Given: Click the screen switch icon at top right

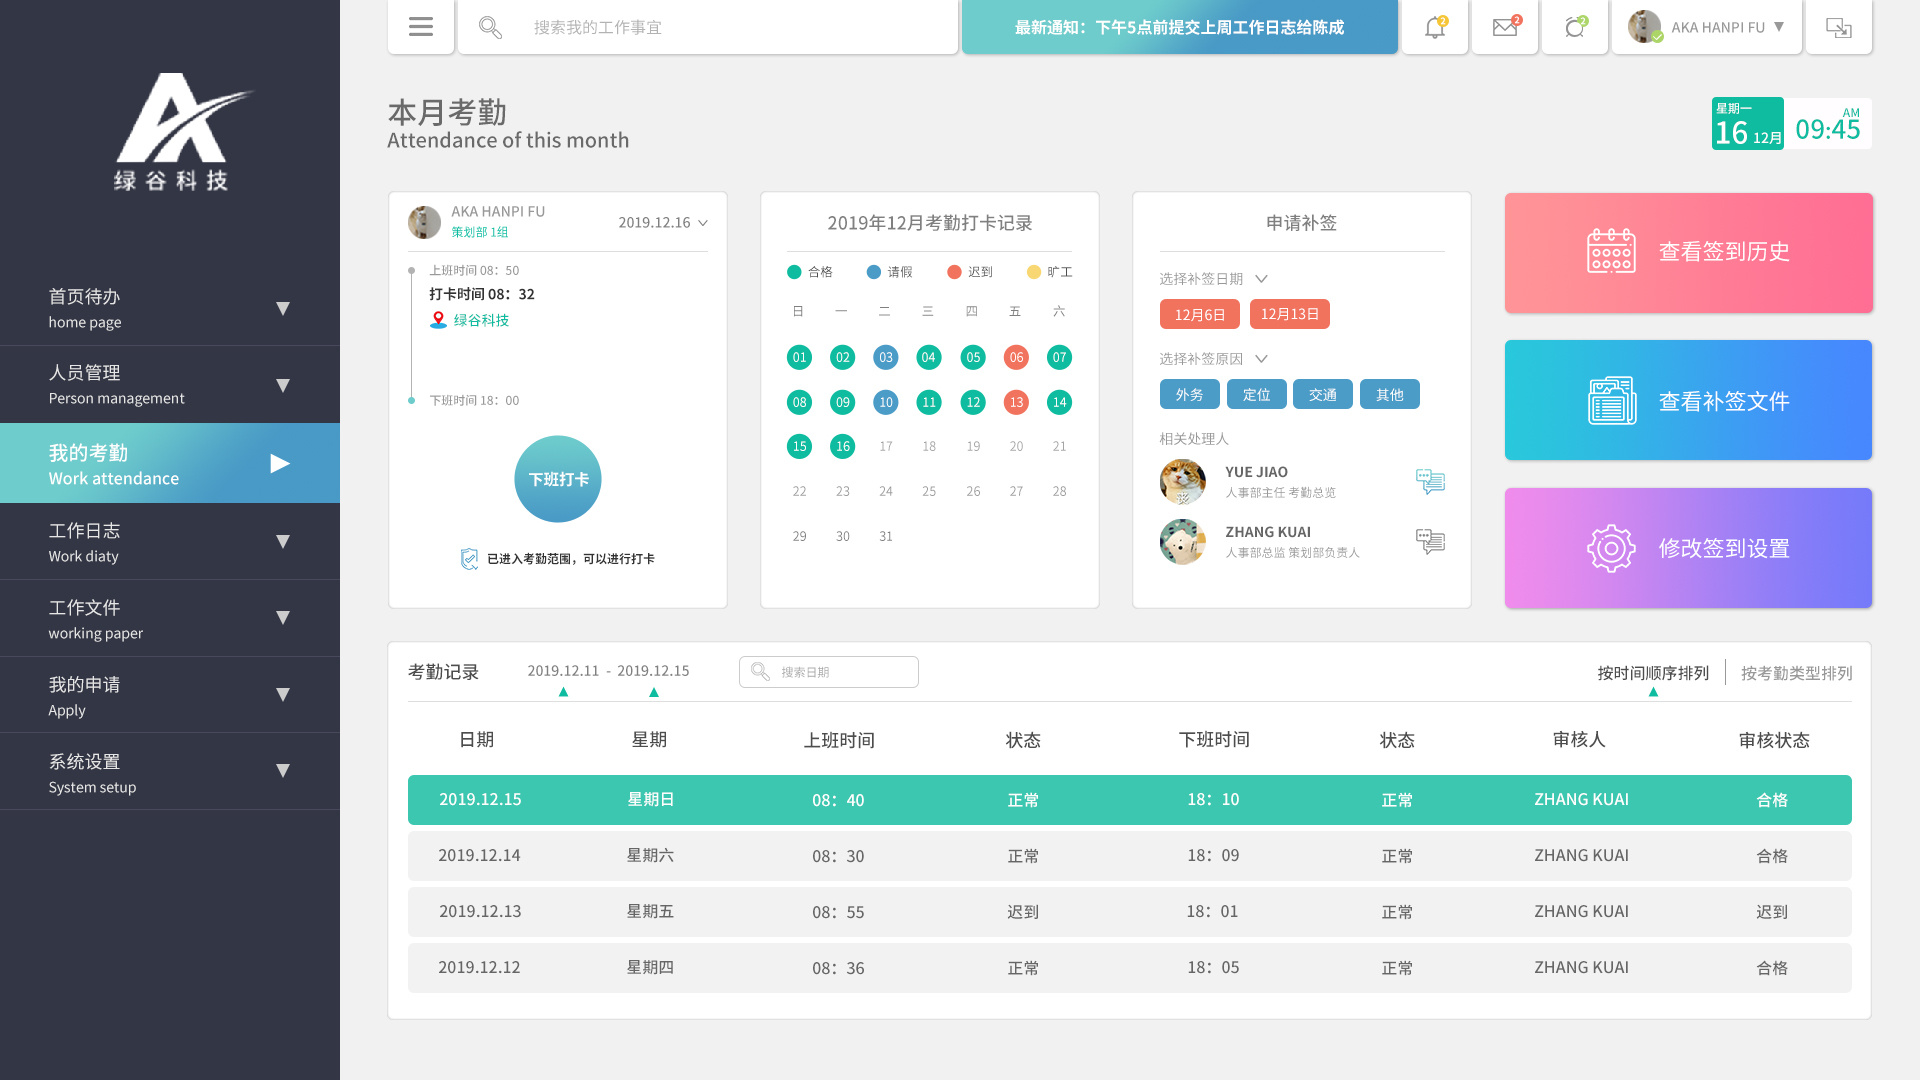Looking at the screenshot, I should pos(1838,27).
